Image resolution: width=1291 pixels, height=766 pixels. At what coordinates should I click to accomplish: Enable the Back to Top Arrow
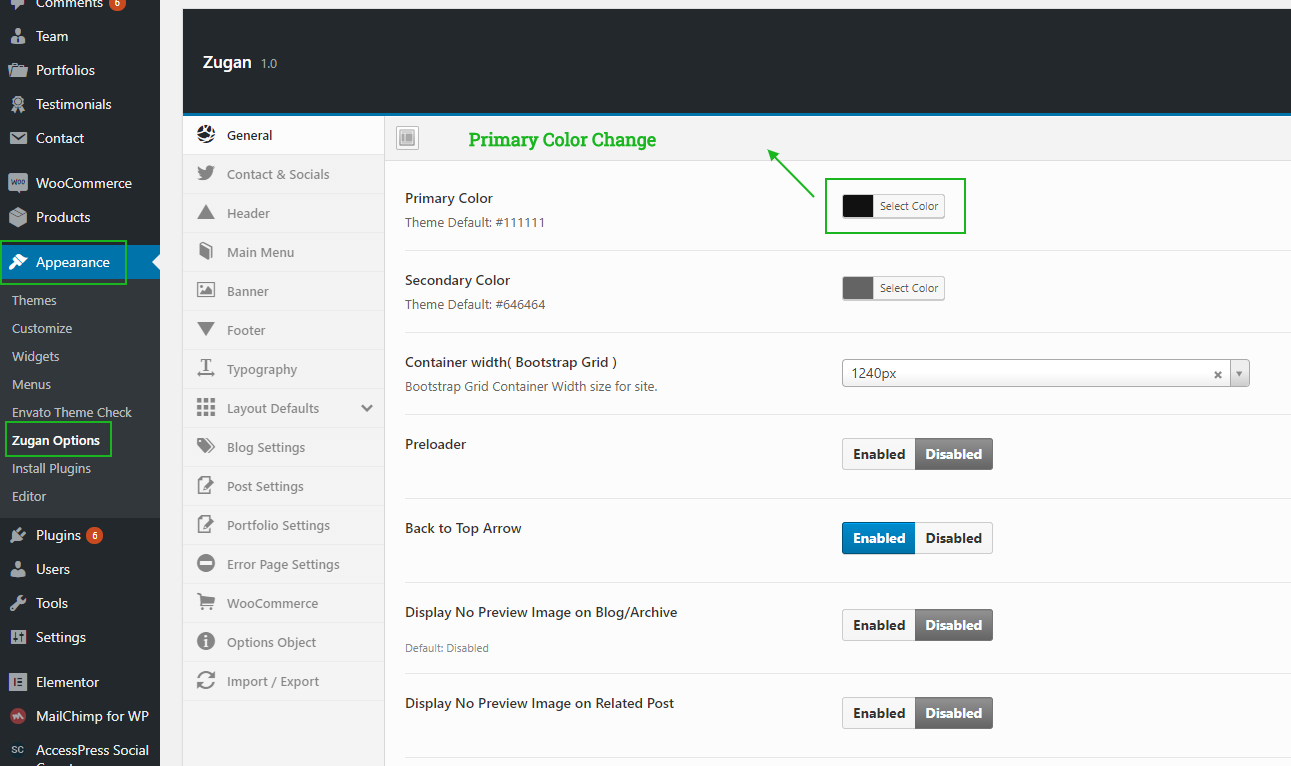[879, 538]
